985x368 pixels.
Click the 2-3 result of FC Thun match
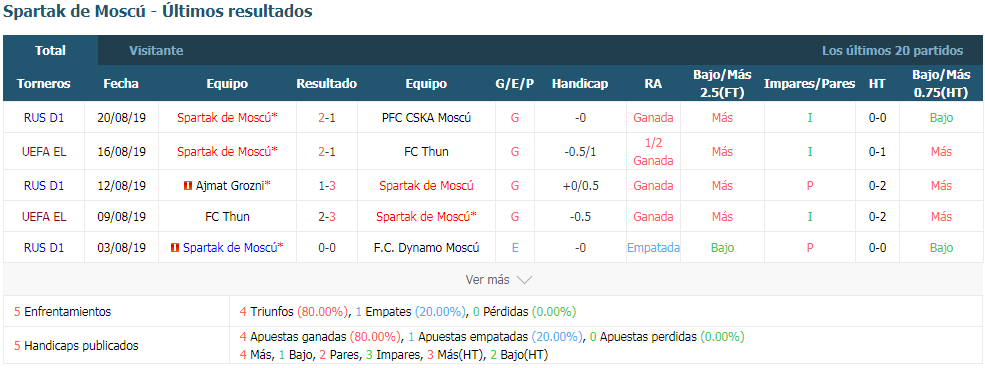(327, 217)
